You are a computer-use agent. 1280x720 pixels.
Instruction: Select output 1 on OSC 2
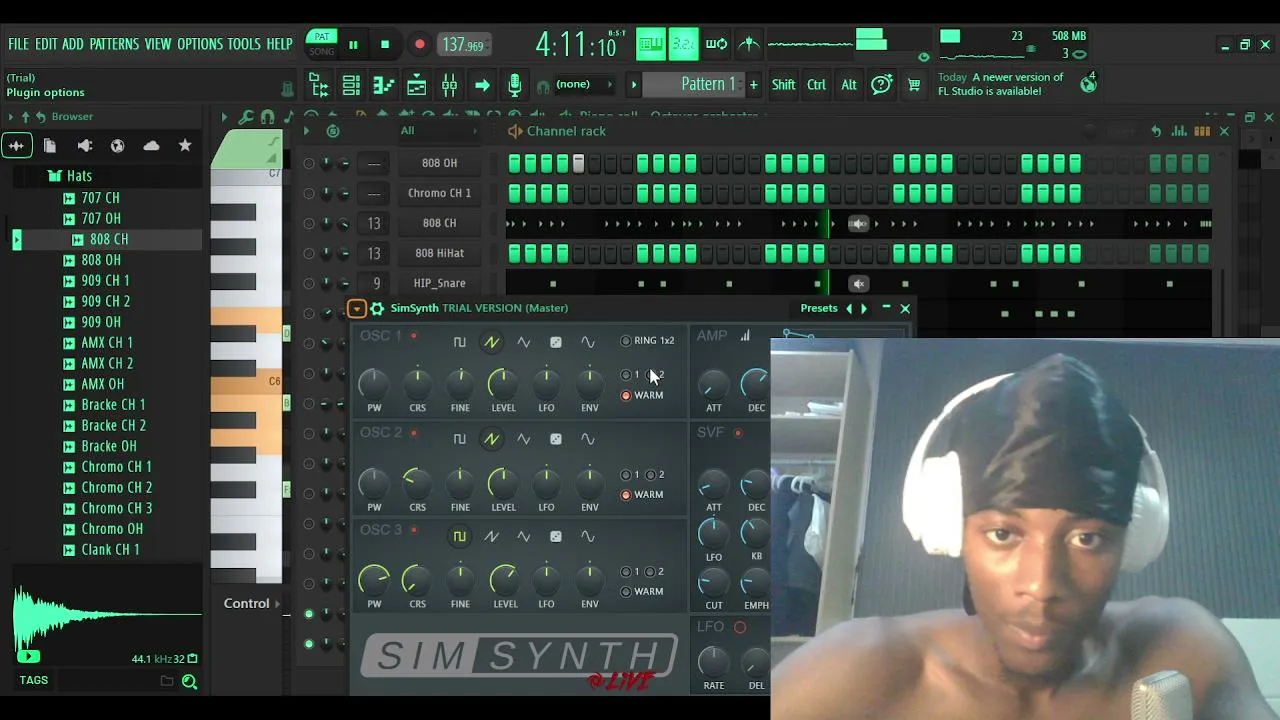(626, 475)
